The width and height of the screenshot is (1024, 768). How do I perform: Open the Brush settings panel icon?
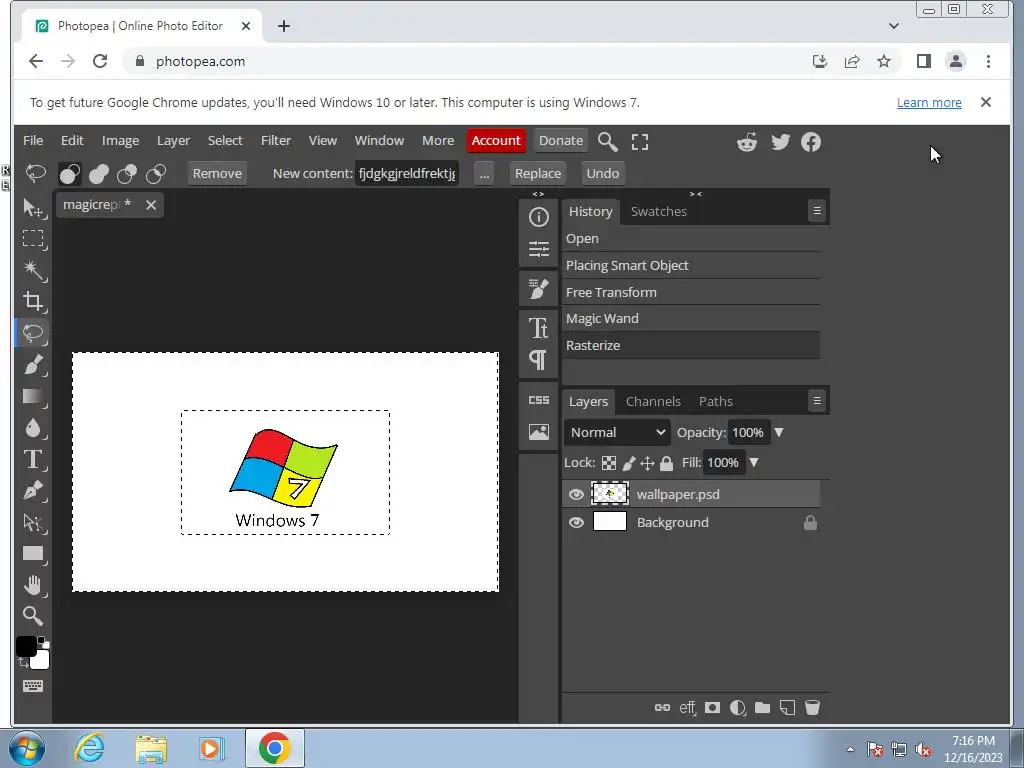[x=538, y=288]
